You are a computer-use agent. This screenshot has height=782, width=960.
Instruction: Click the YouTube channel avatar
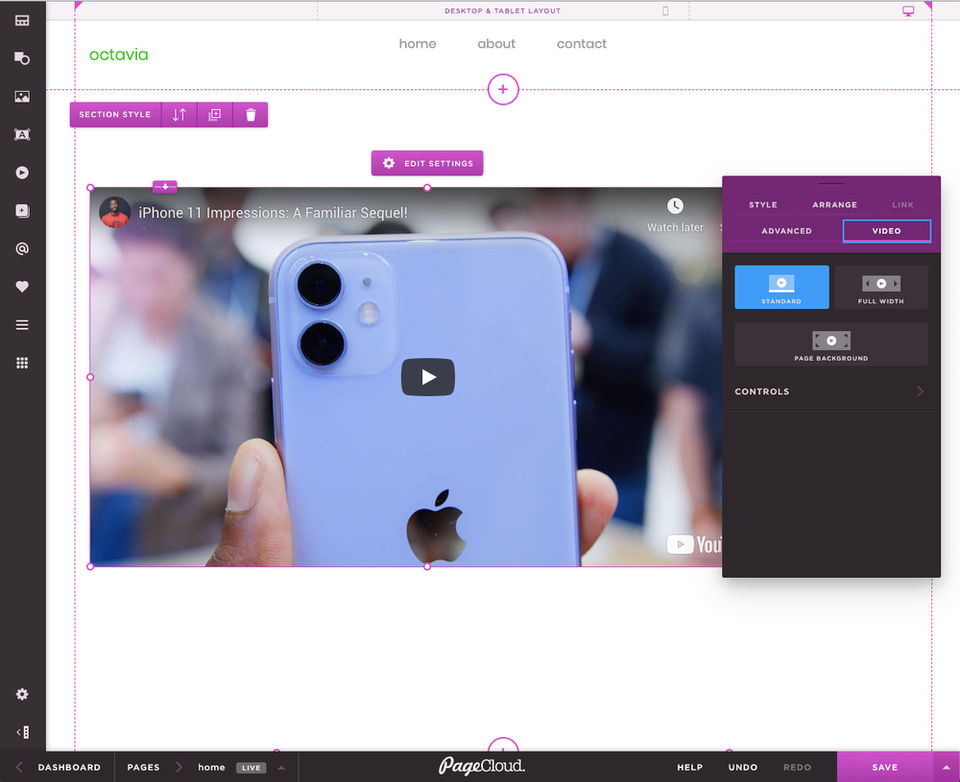(x=114, y=212)
